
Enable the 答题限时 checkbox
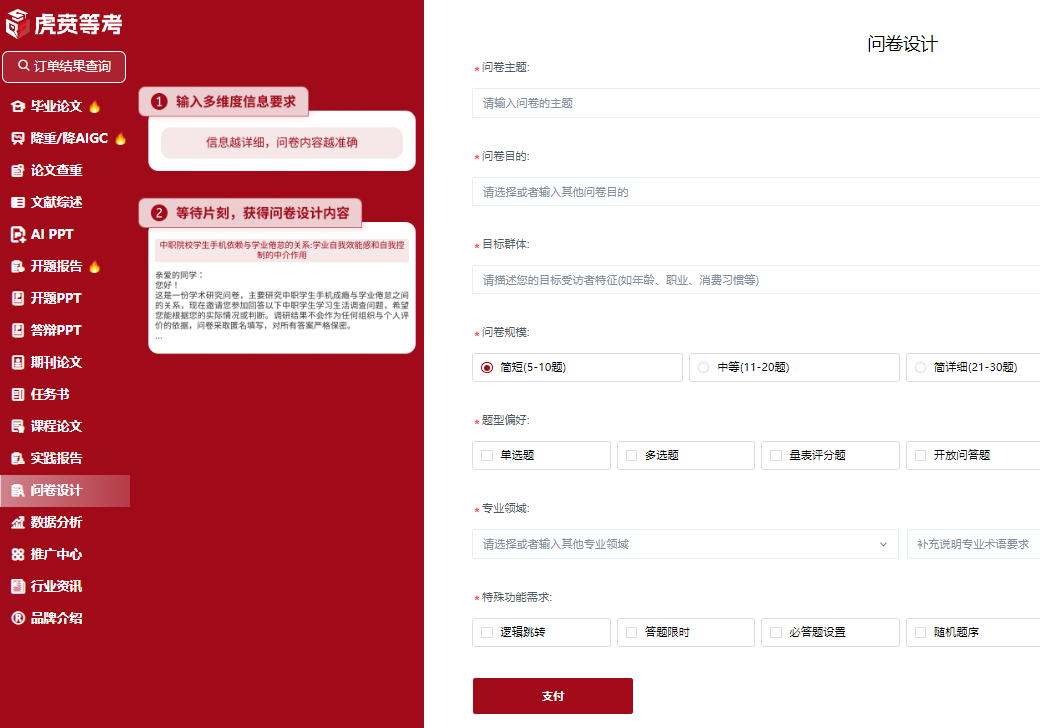[x=631, y=633]
